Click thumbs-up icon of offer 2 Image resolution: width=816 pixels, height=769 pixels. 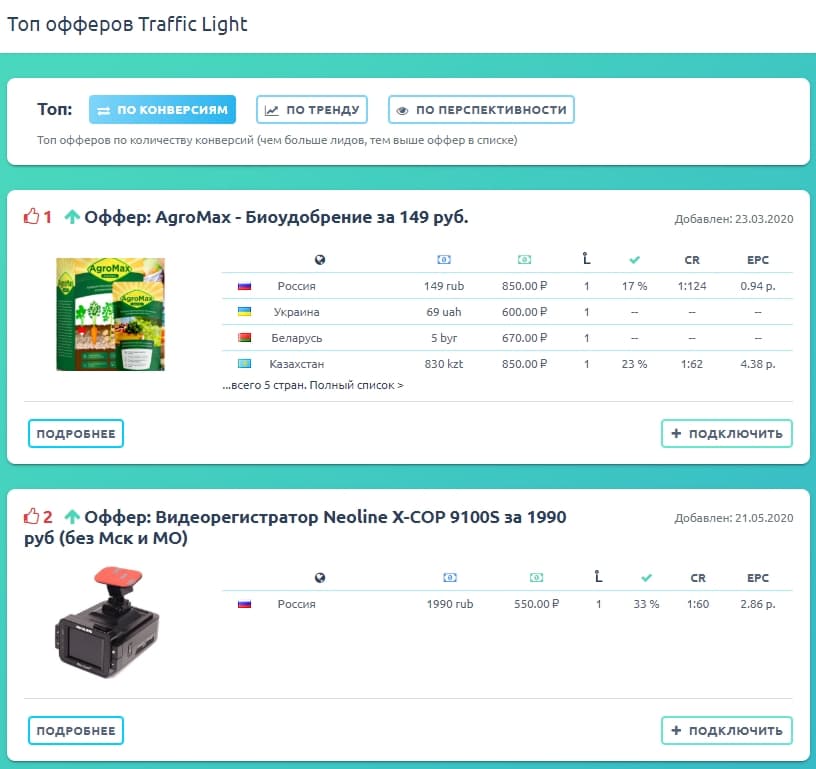[x=31, y=516]
